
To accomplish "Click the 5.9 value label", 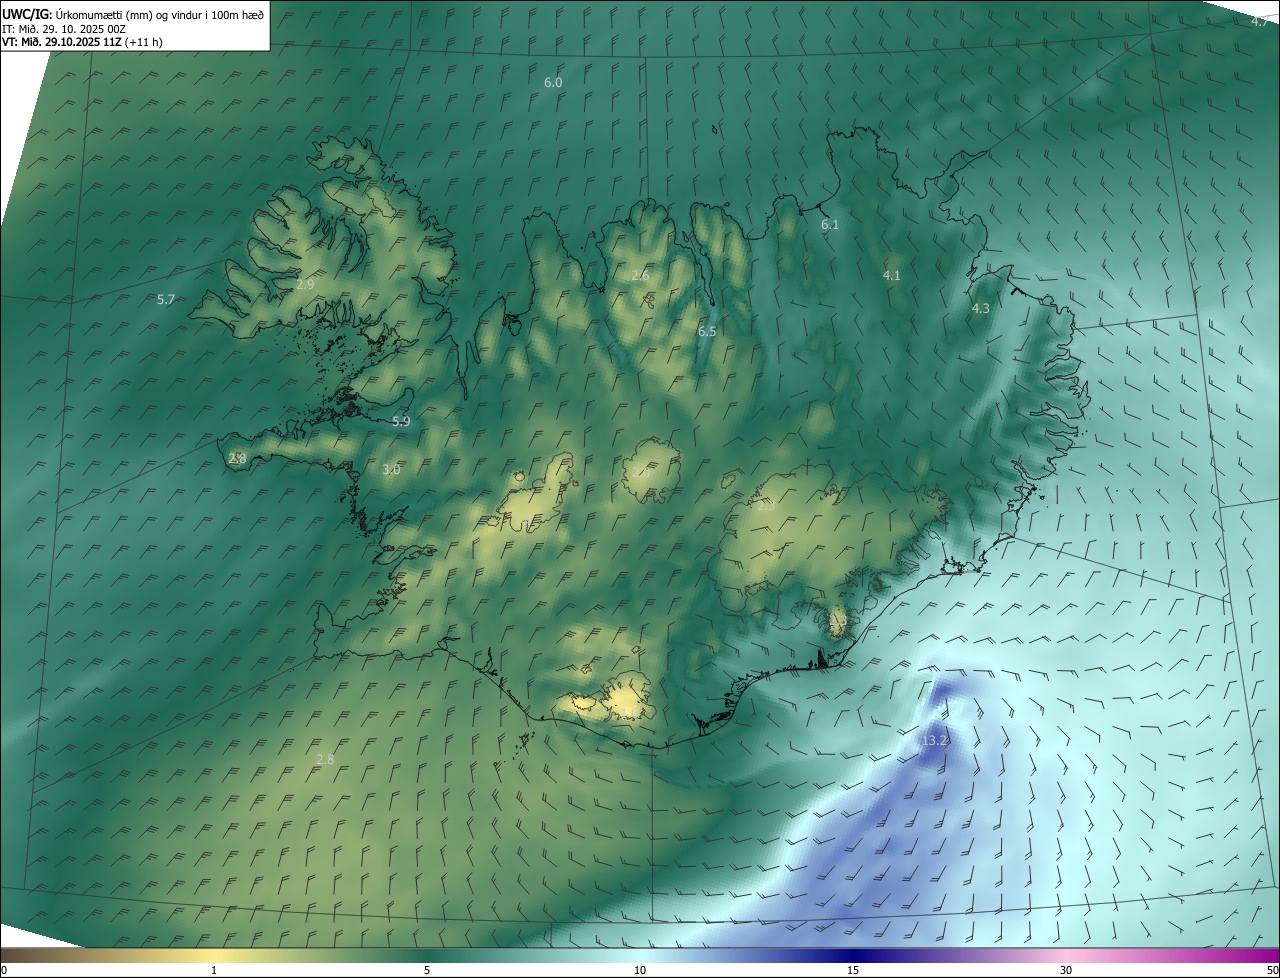I will coord(401,422).
